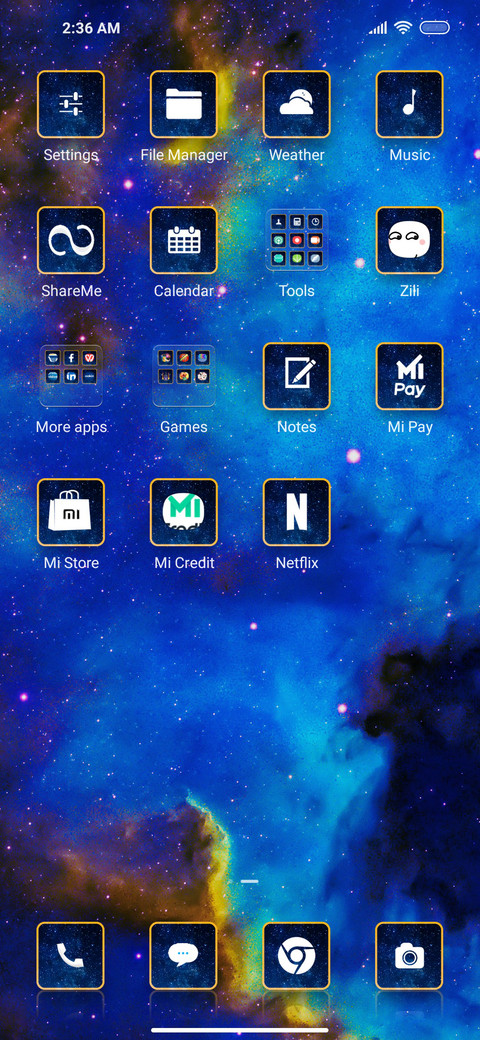Tap the Mi Pay label

tap(410, 427)
